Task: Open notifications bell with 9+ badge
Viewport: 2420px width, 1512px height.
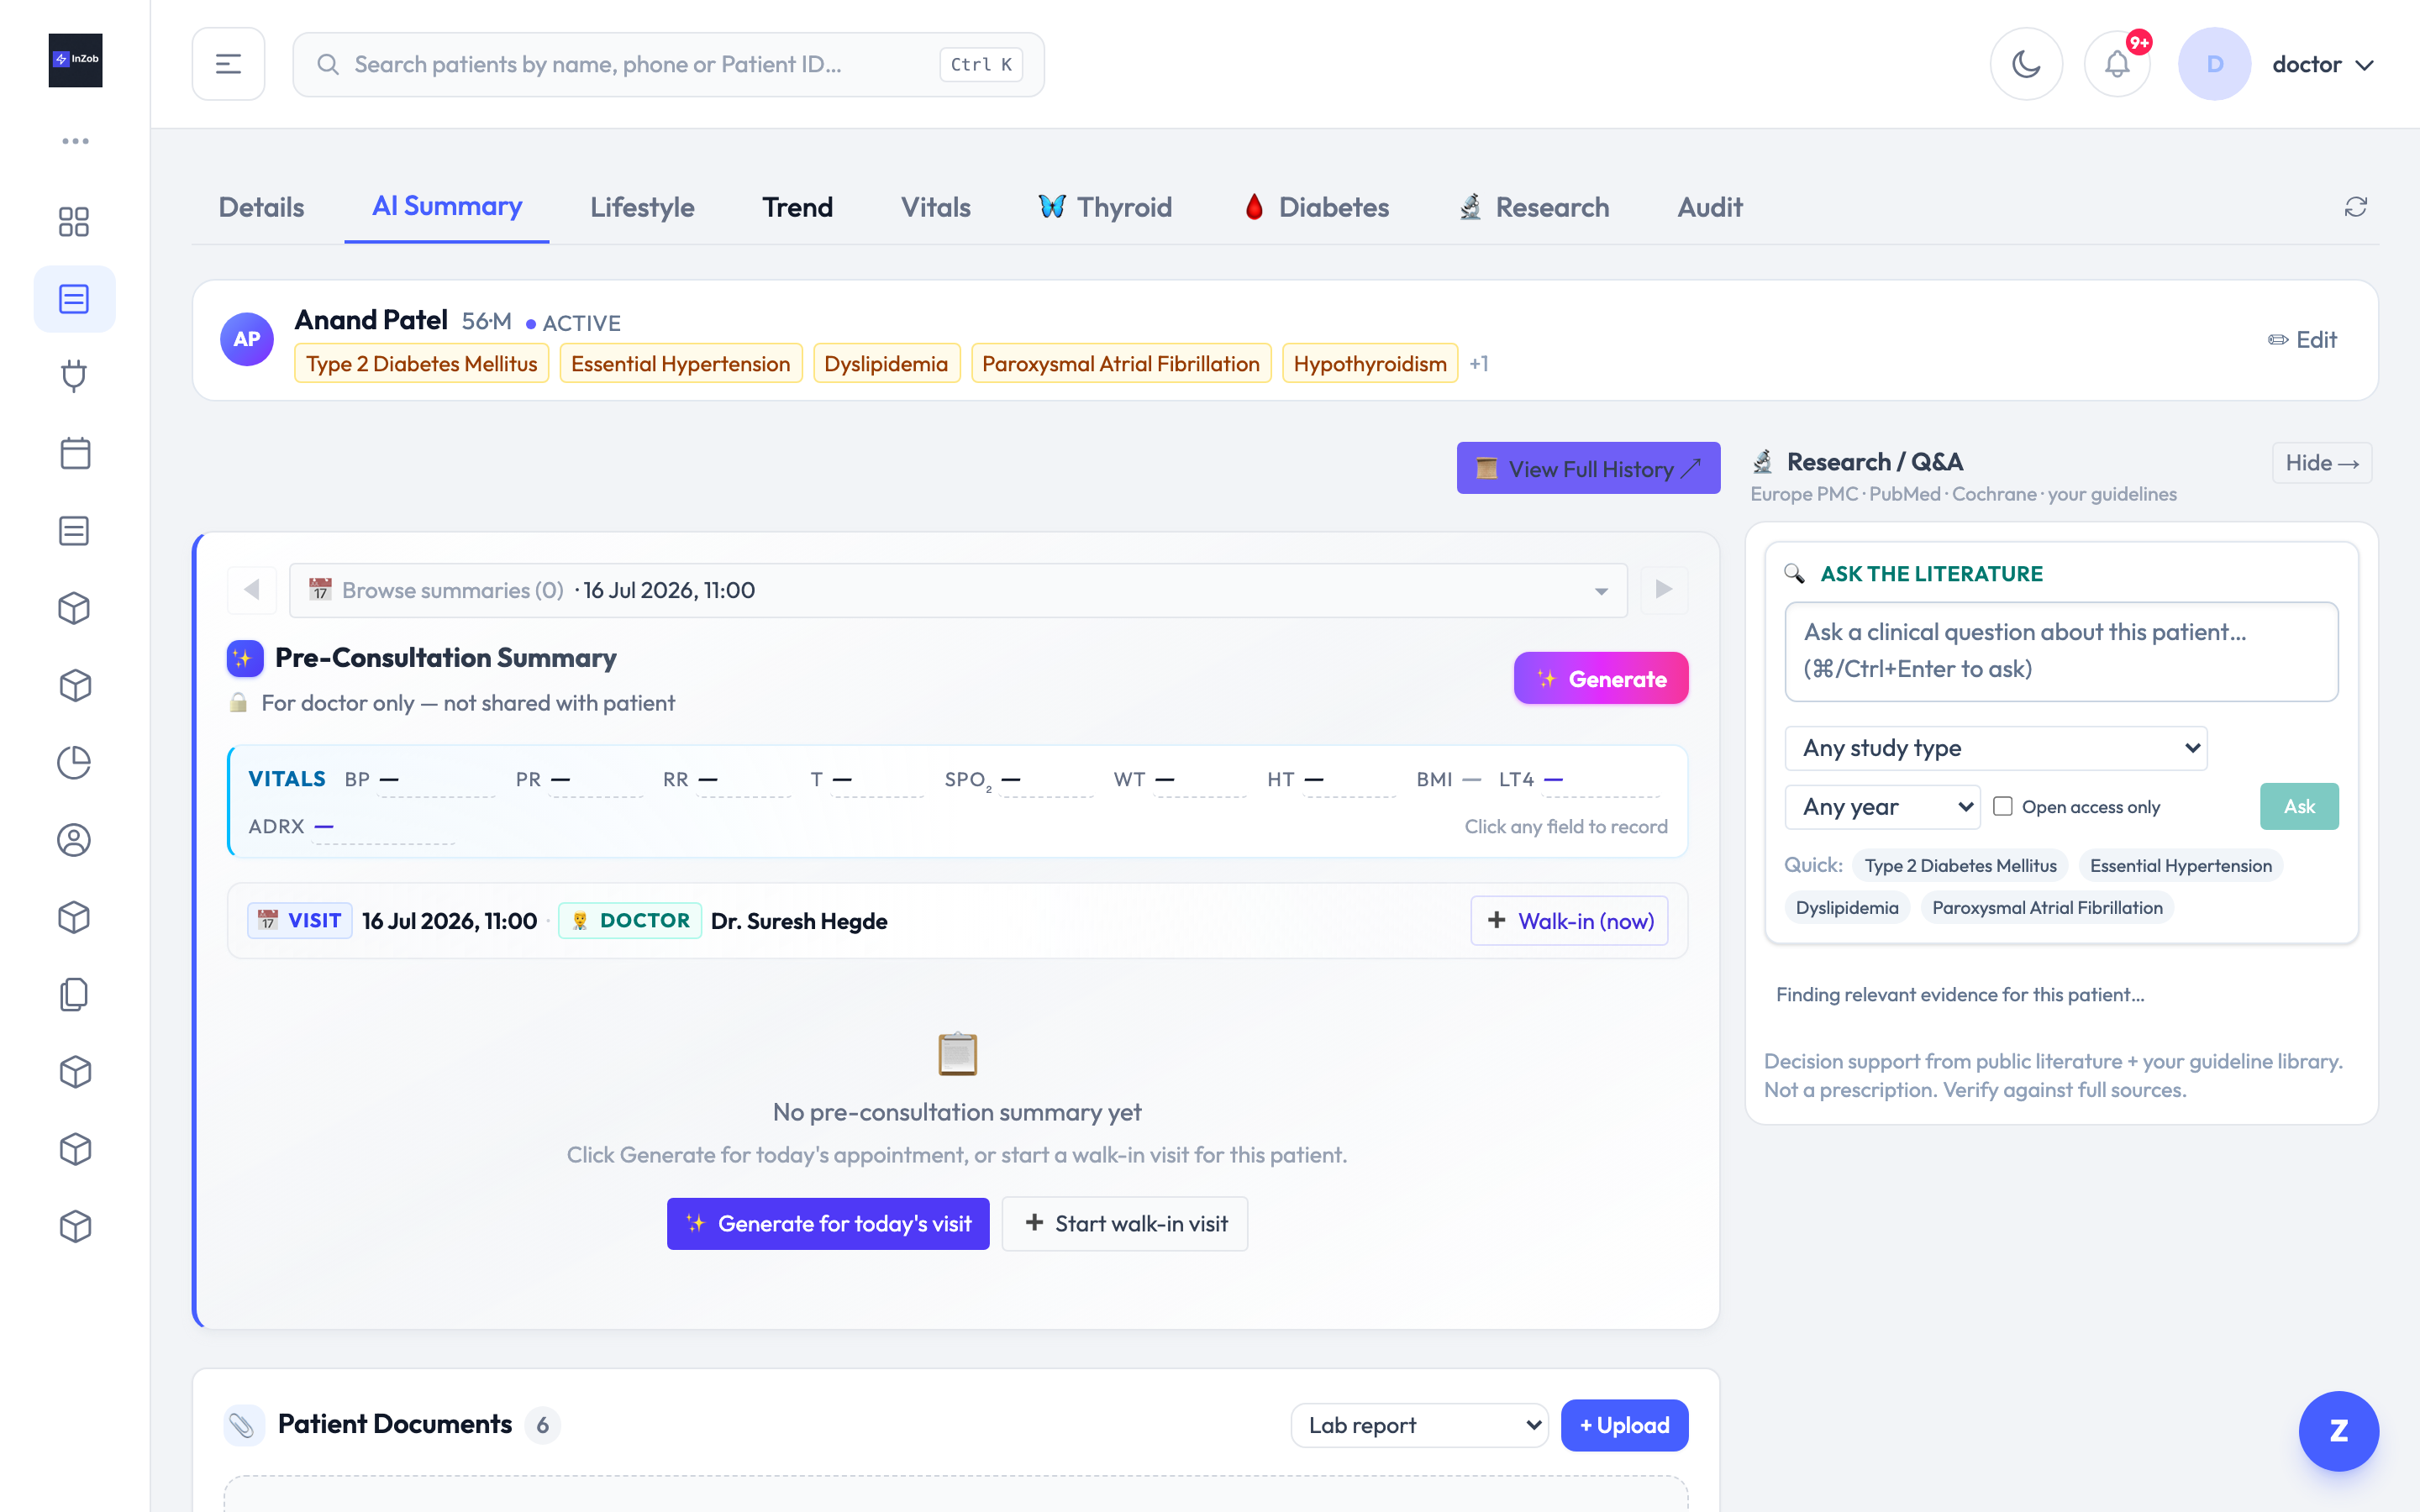Action: tap(2118, 64)
